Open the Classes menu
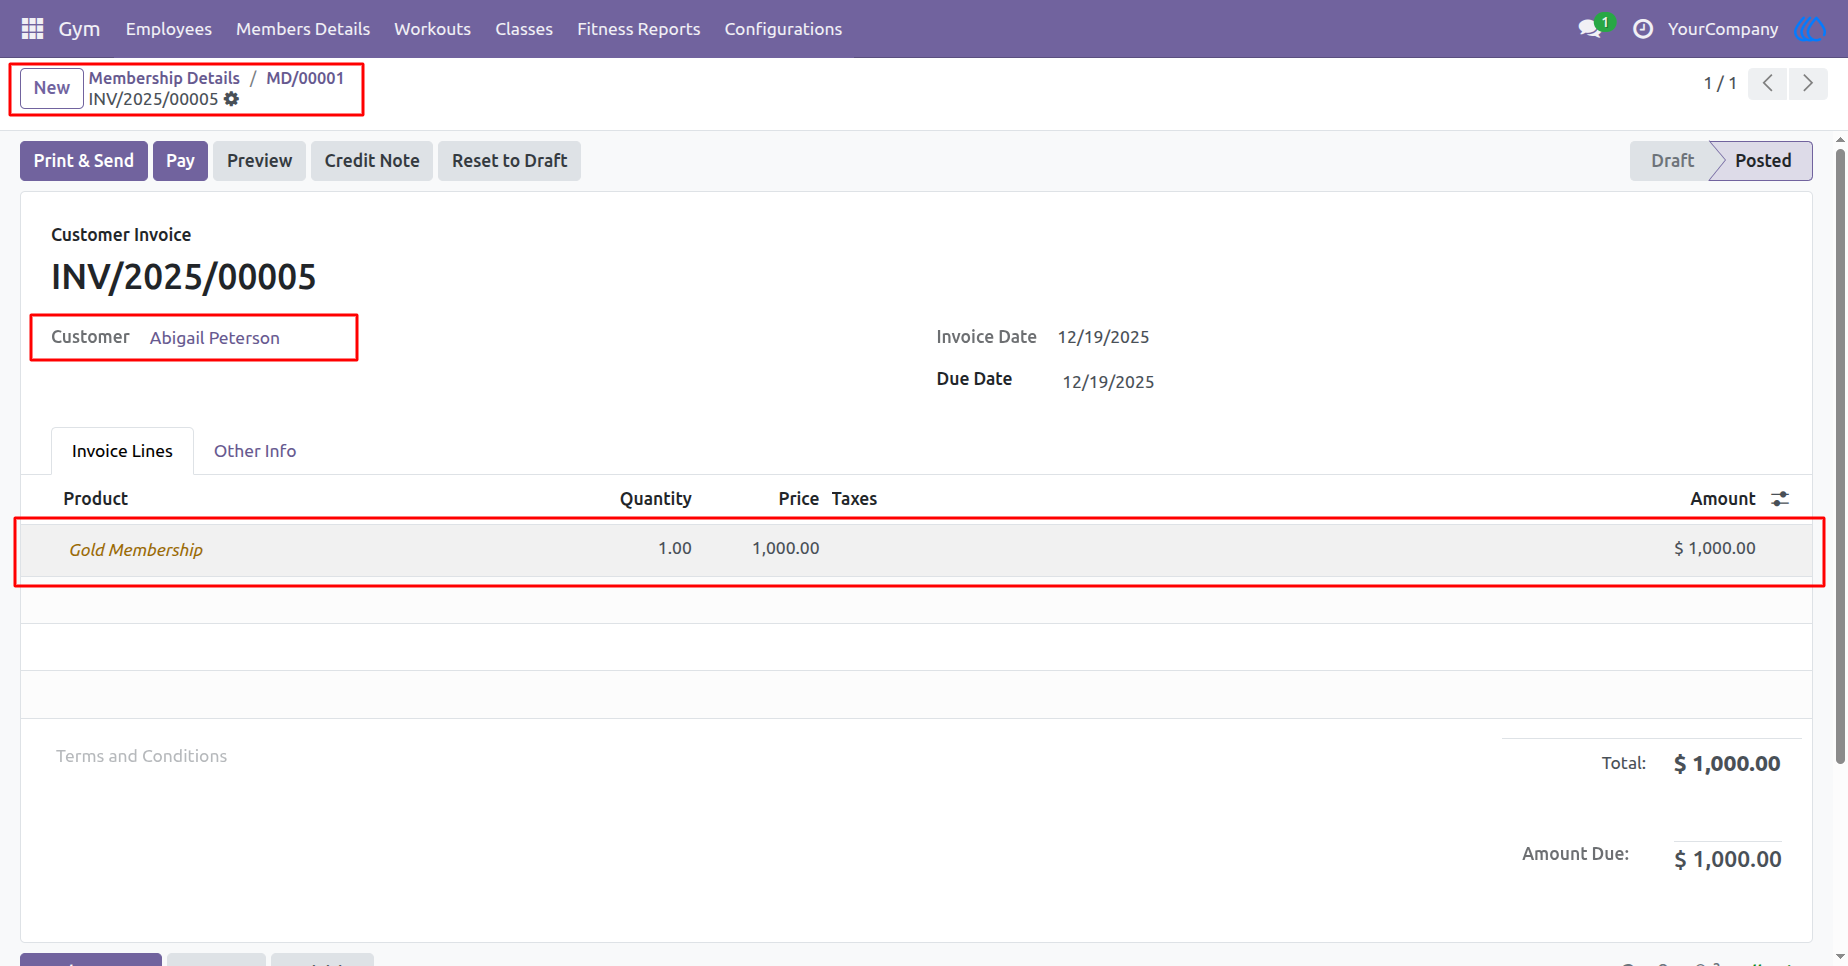The image size is (1848, 966). tap(524, 29)
